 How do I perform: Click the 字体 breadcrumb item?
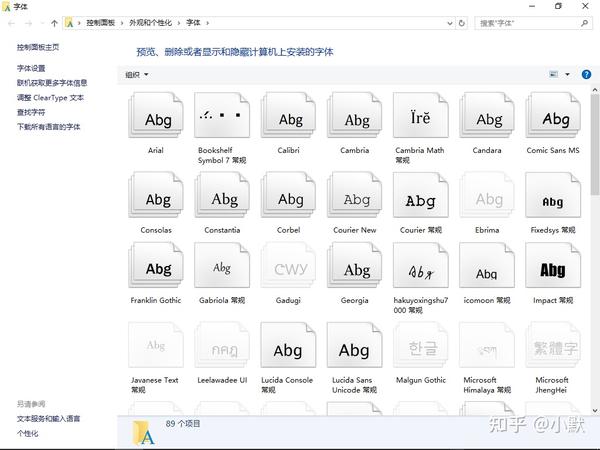(x=193, y=23)
